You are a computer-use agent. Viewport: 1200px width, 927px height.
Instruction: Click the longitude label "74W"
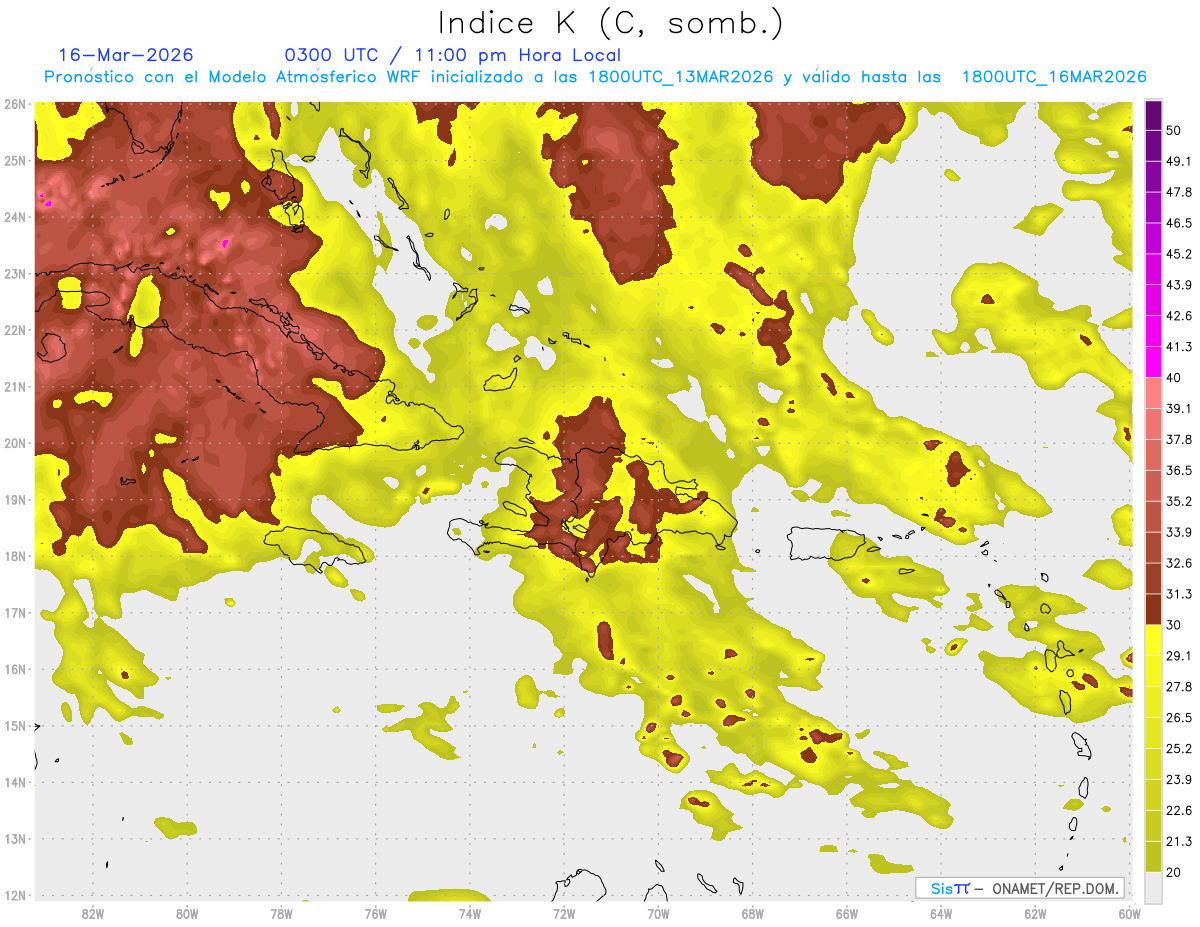[469, 914]
